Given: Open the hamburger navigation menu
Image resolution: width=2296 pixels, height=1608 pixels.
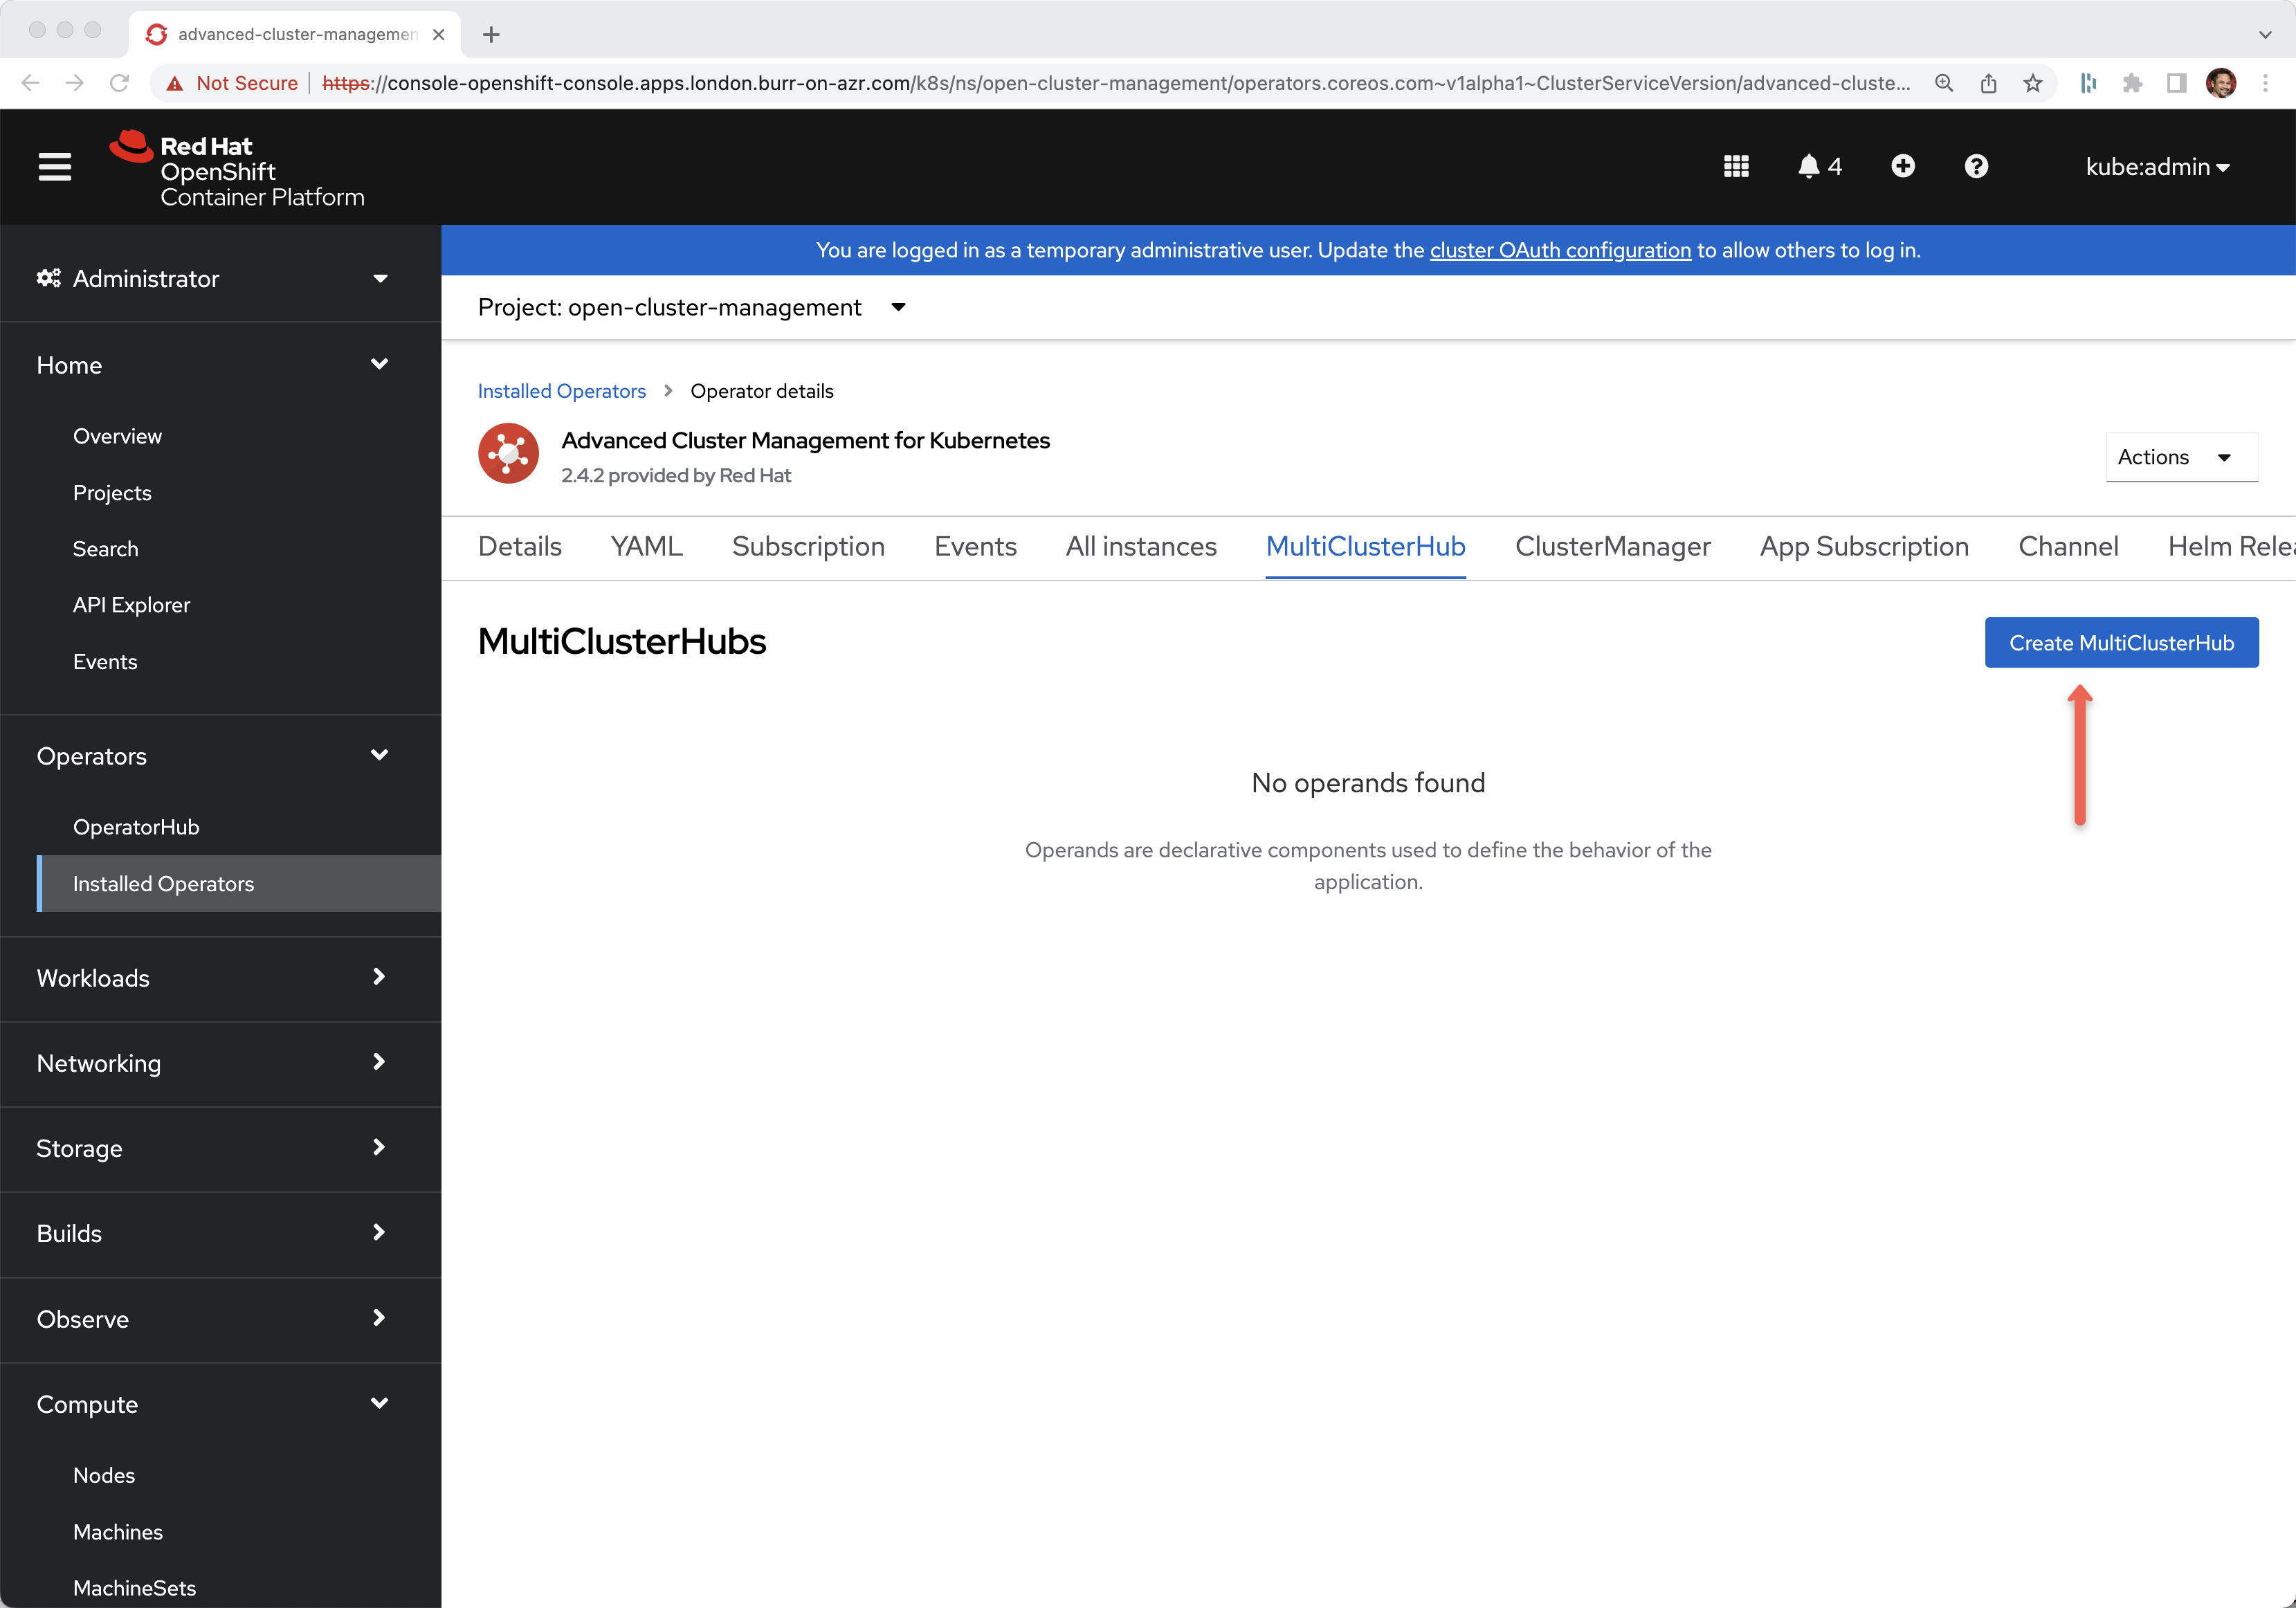Looking at the screenshot, I should (x=55, y=166).
